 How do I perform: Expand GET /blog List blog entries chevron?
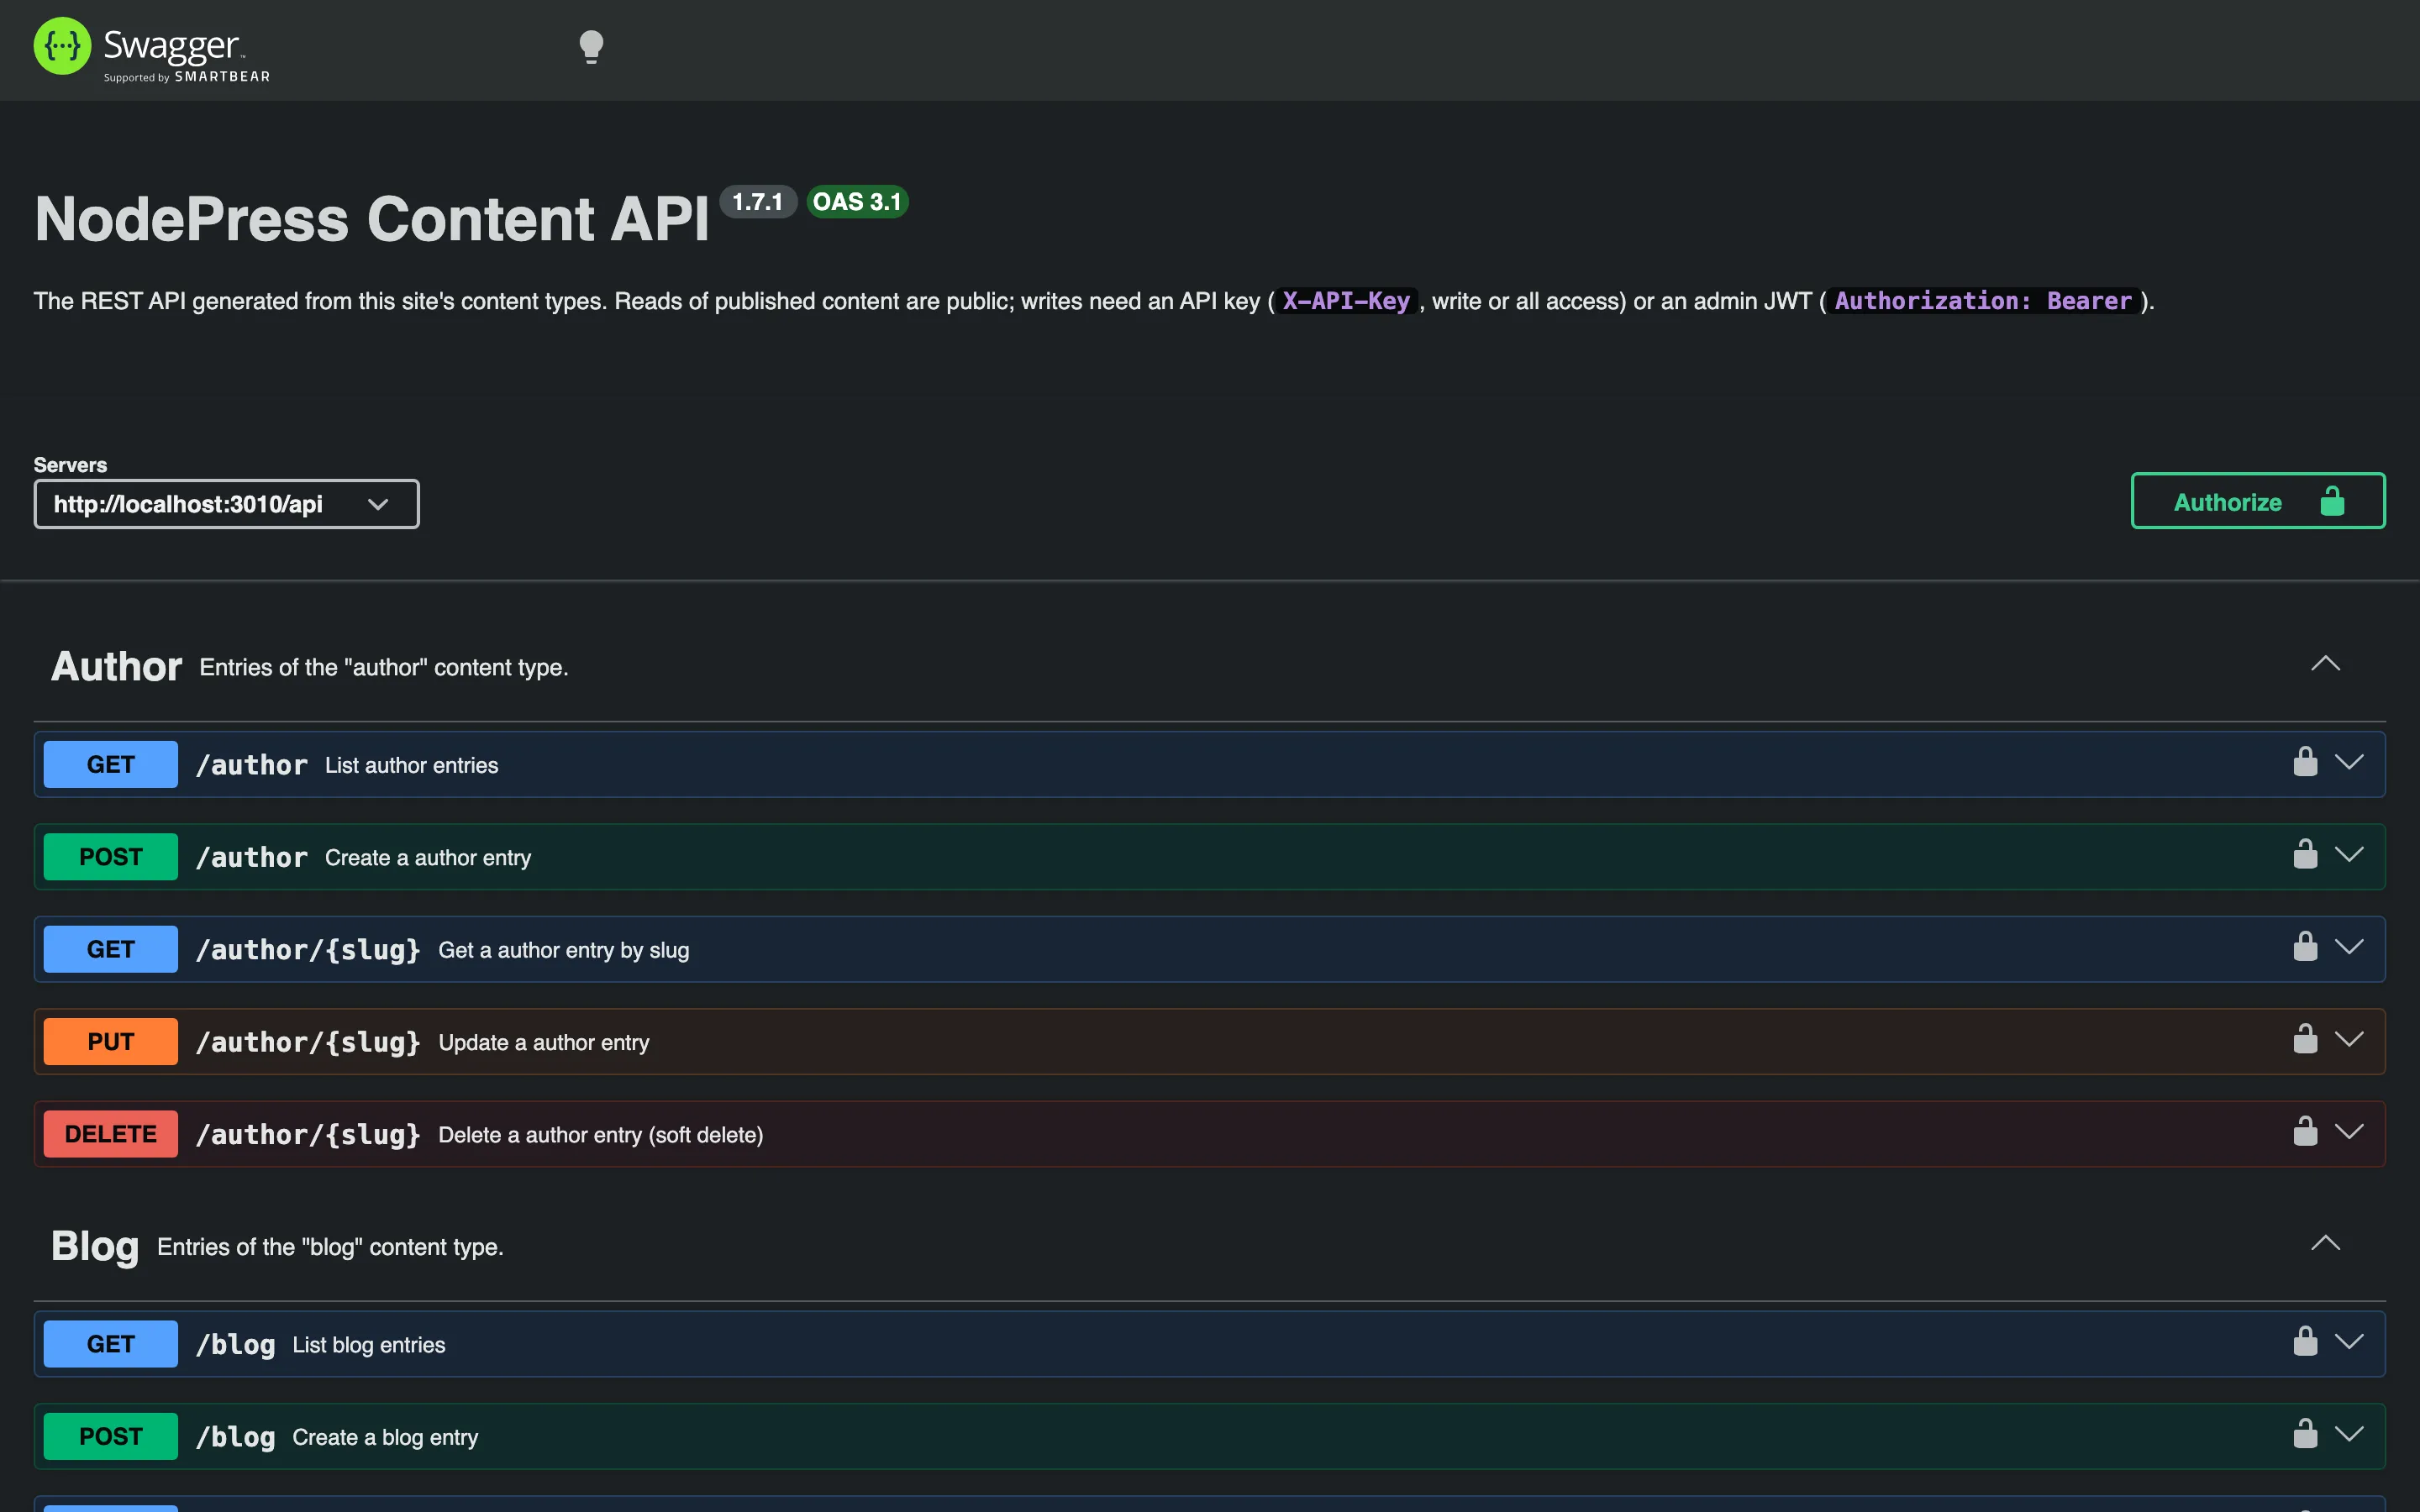point(2349,1342)
